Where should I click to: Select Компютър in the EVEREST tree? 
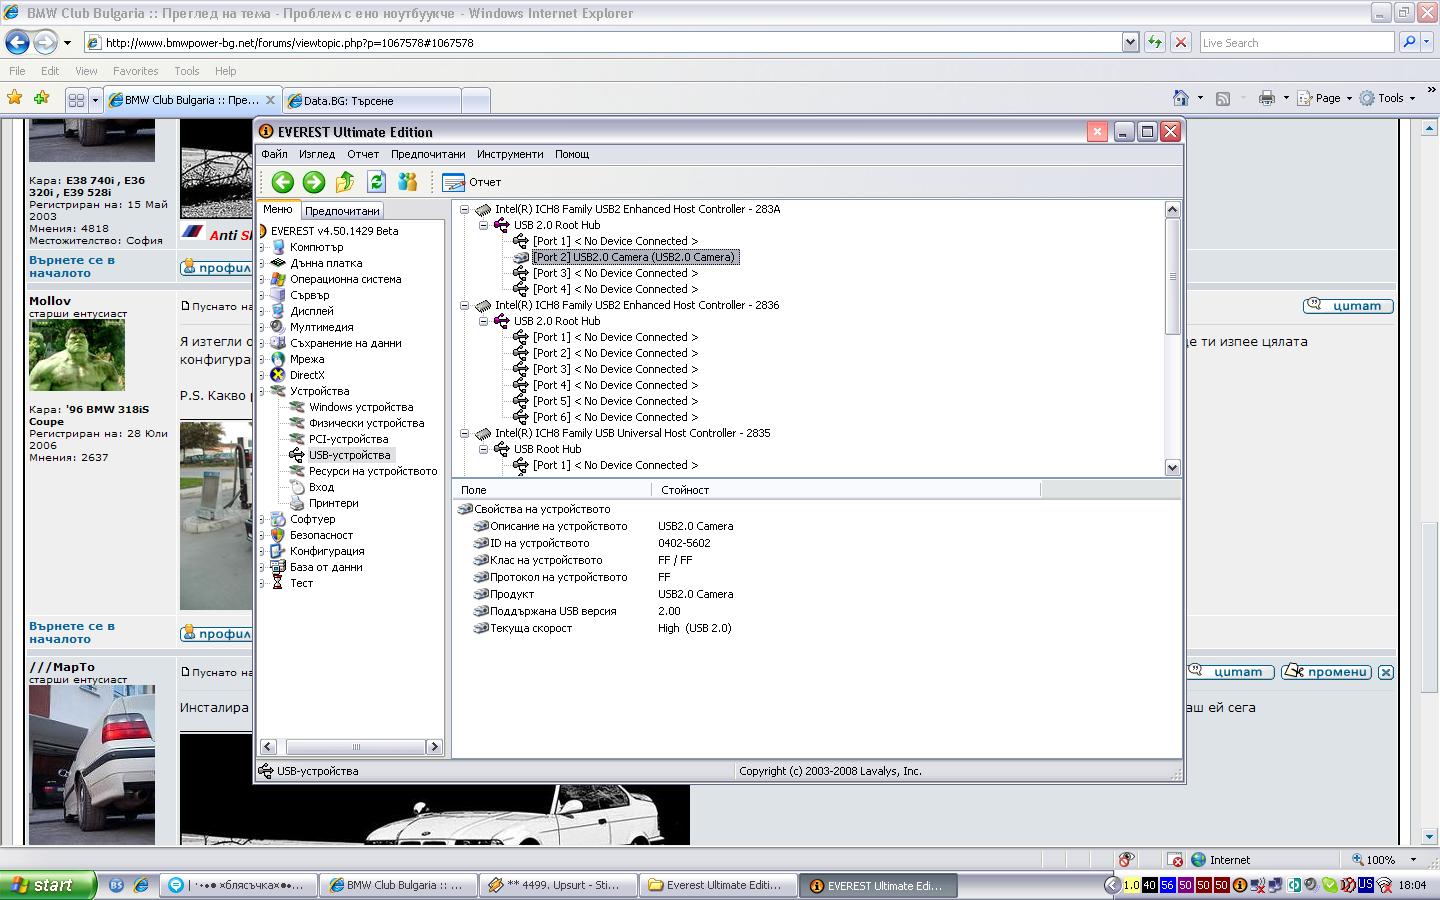(x=316, y=247)
